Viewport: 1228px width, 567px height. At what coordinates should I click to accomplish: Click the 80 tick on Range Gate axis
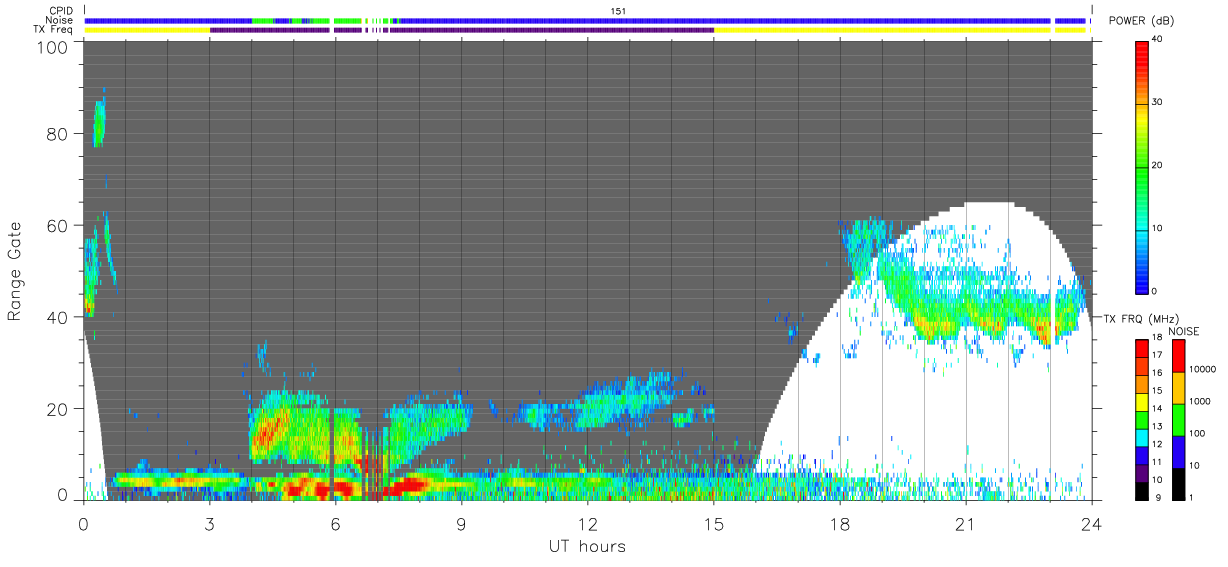(x=59, y=133)
